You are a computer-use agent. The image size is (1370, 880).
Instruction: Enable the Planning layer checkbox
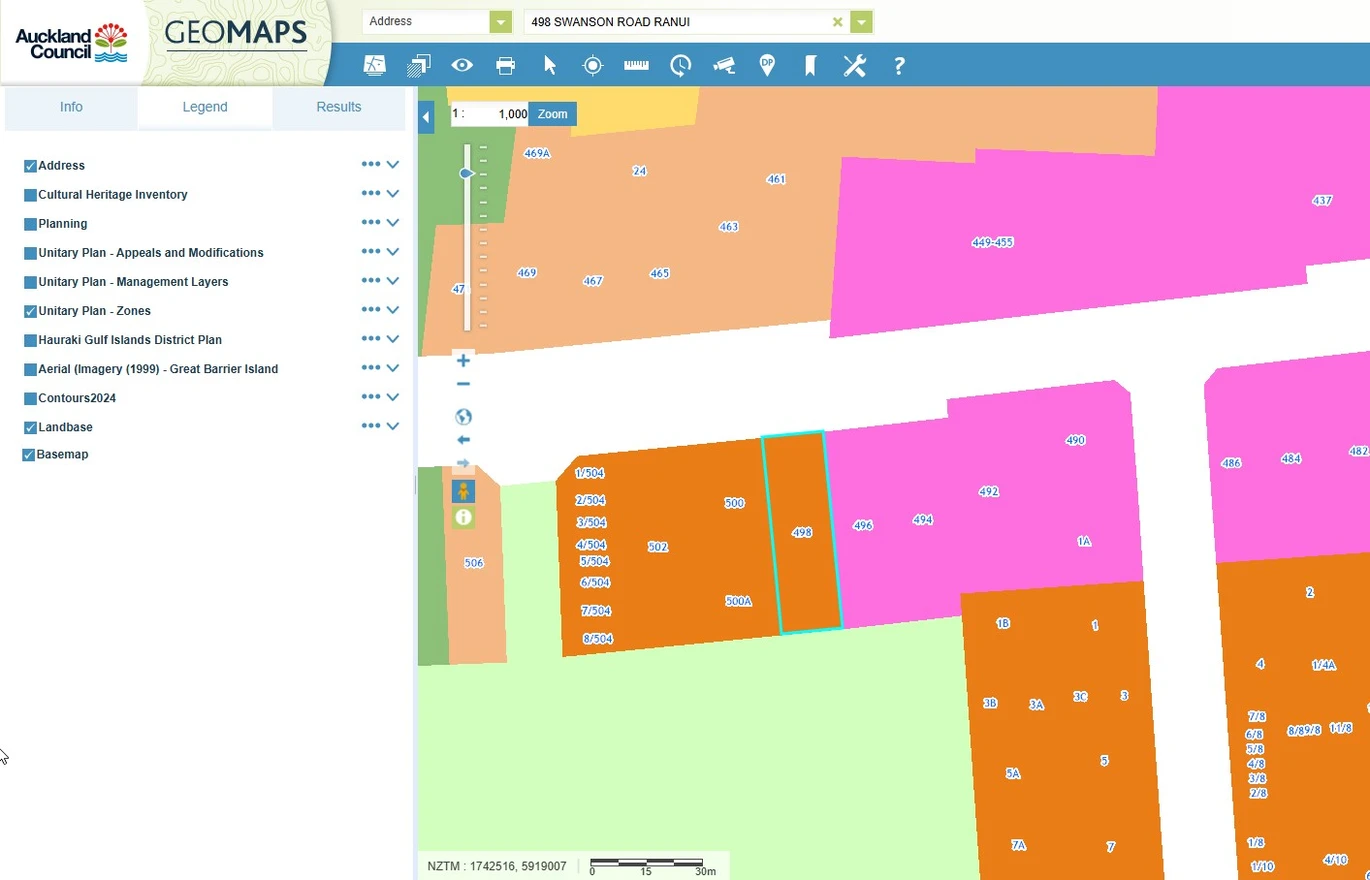point(30,224)
